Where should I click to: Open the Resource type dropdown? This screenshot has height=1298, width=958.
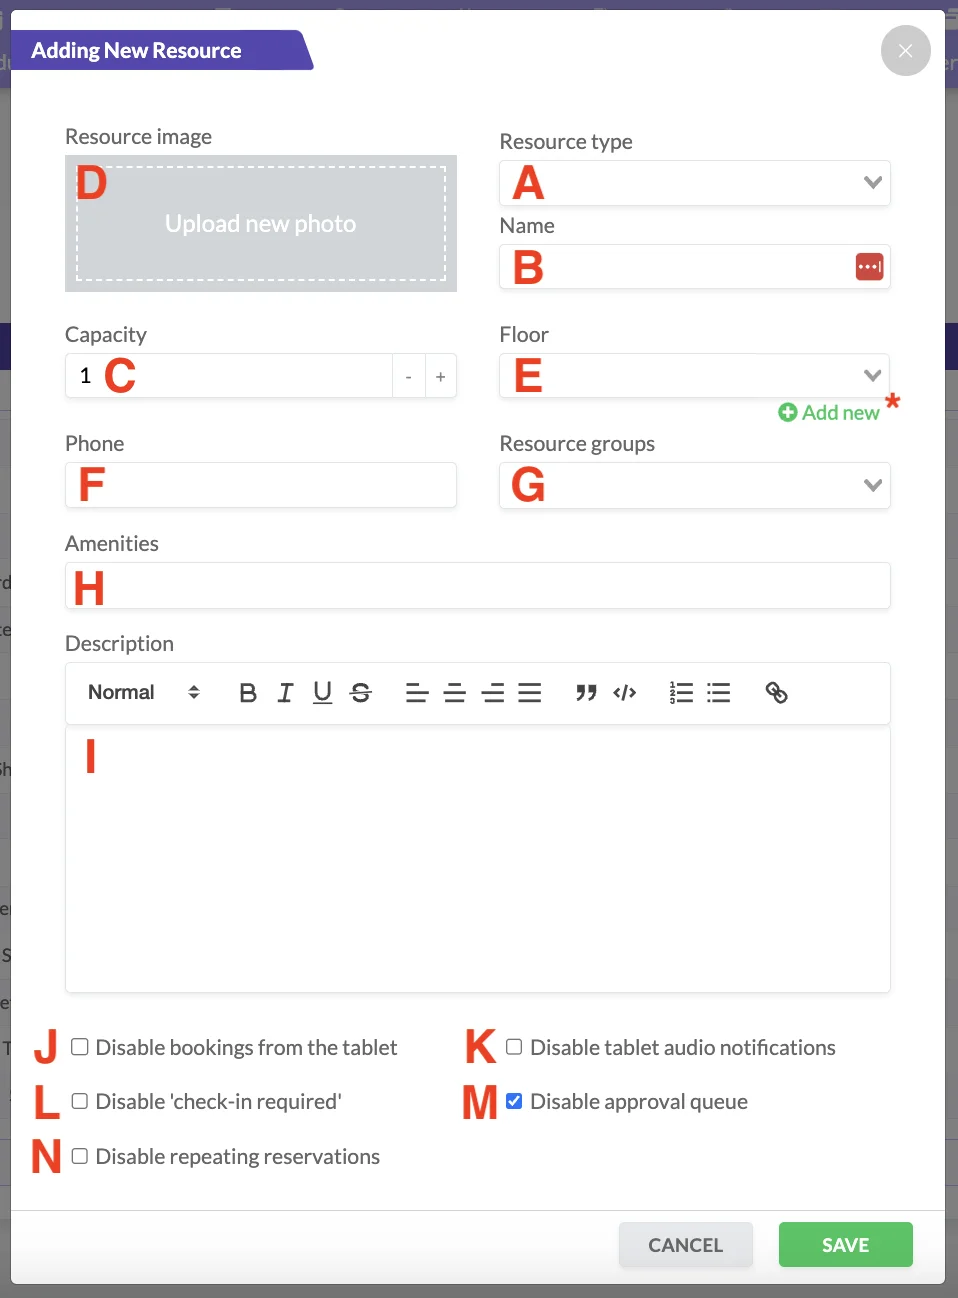click(694, 183)
